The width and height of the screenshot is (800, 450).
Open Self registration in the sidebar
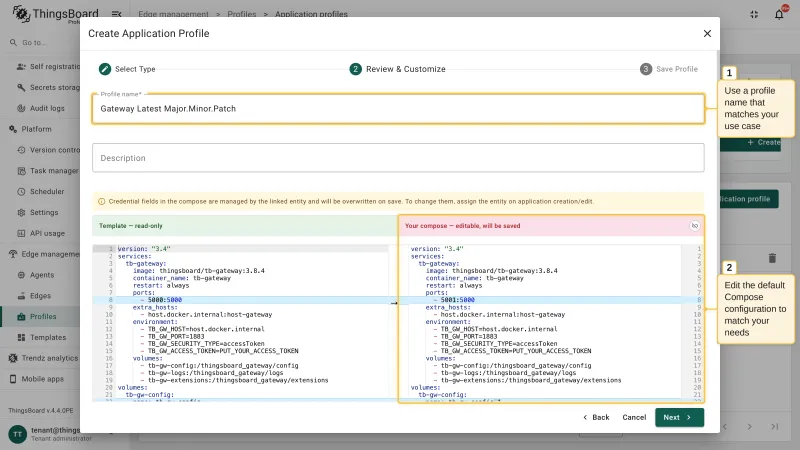pos(49,66)
